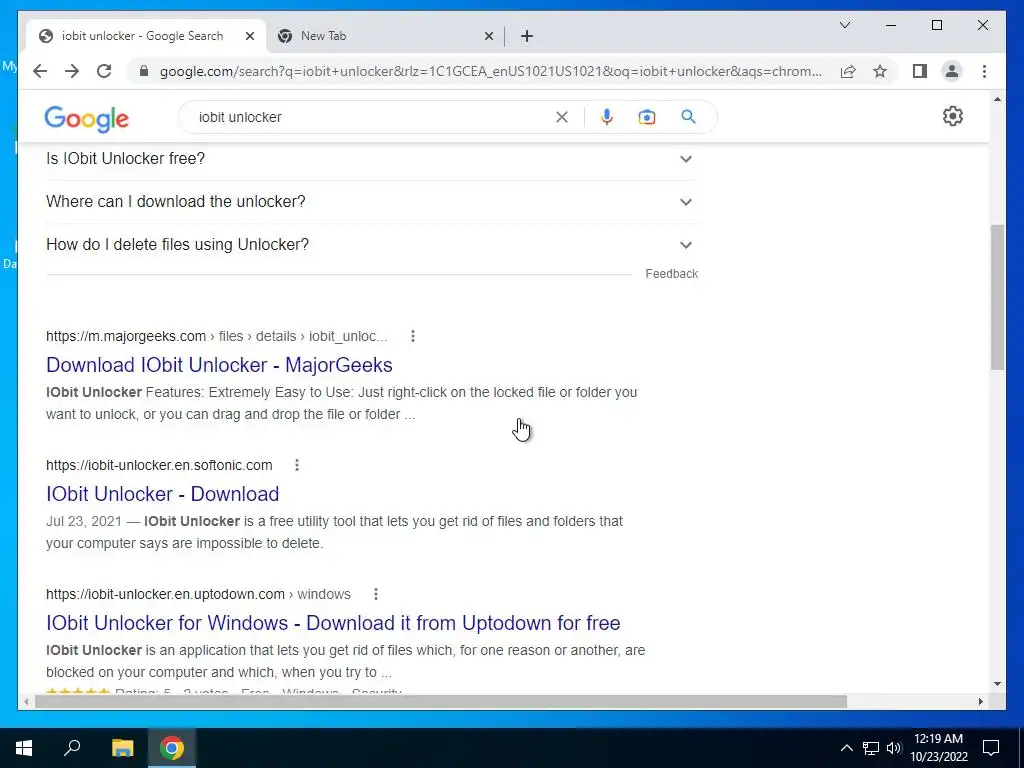Open File Explorer from taskbar

tap(122, 748)
